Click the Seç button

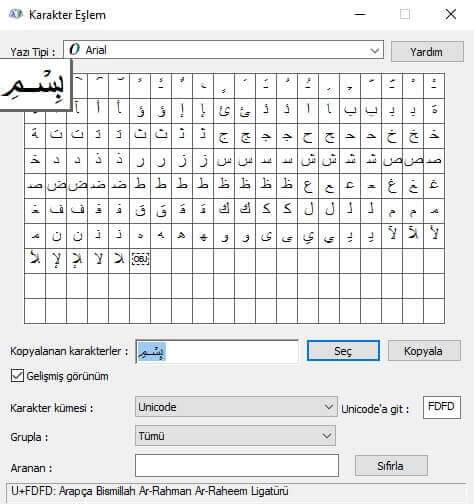[343, 351]
